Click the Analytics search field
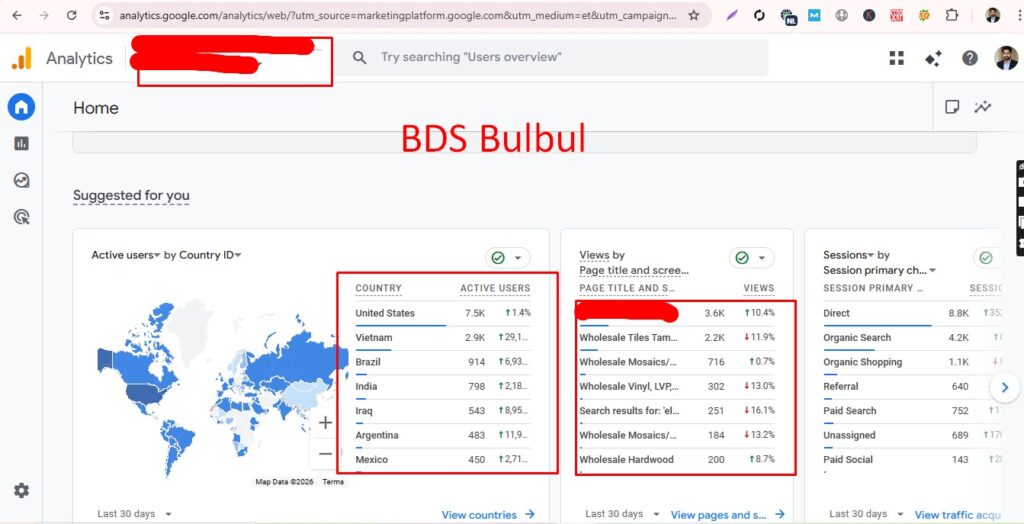The width and height of the screenshot is (1024, 524). (x=552, y=57)
